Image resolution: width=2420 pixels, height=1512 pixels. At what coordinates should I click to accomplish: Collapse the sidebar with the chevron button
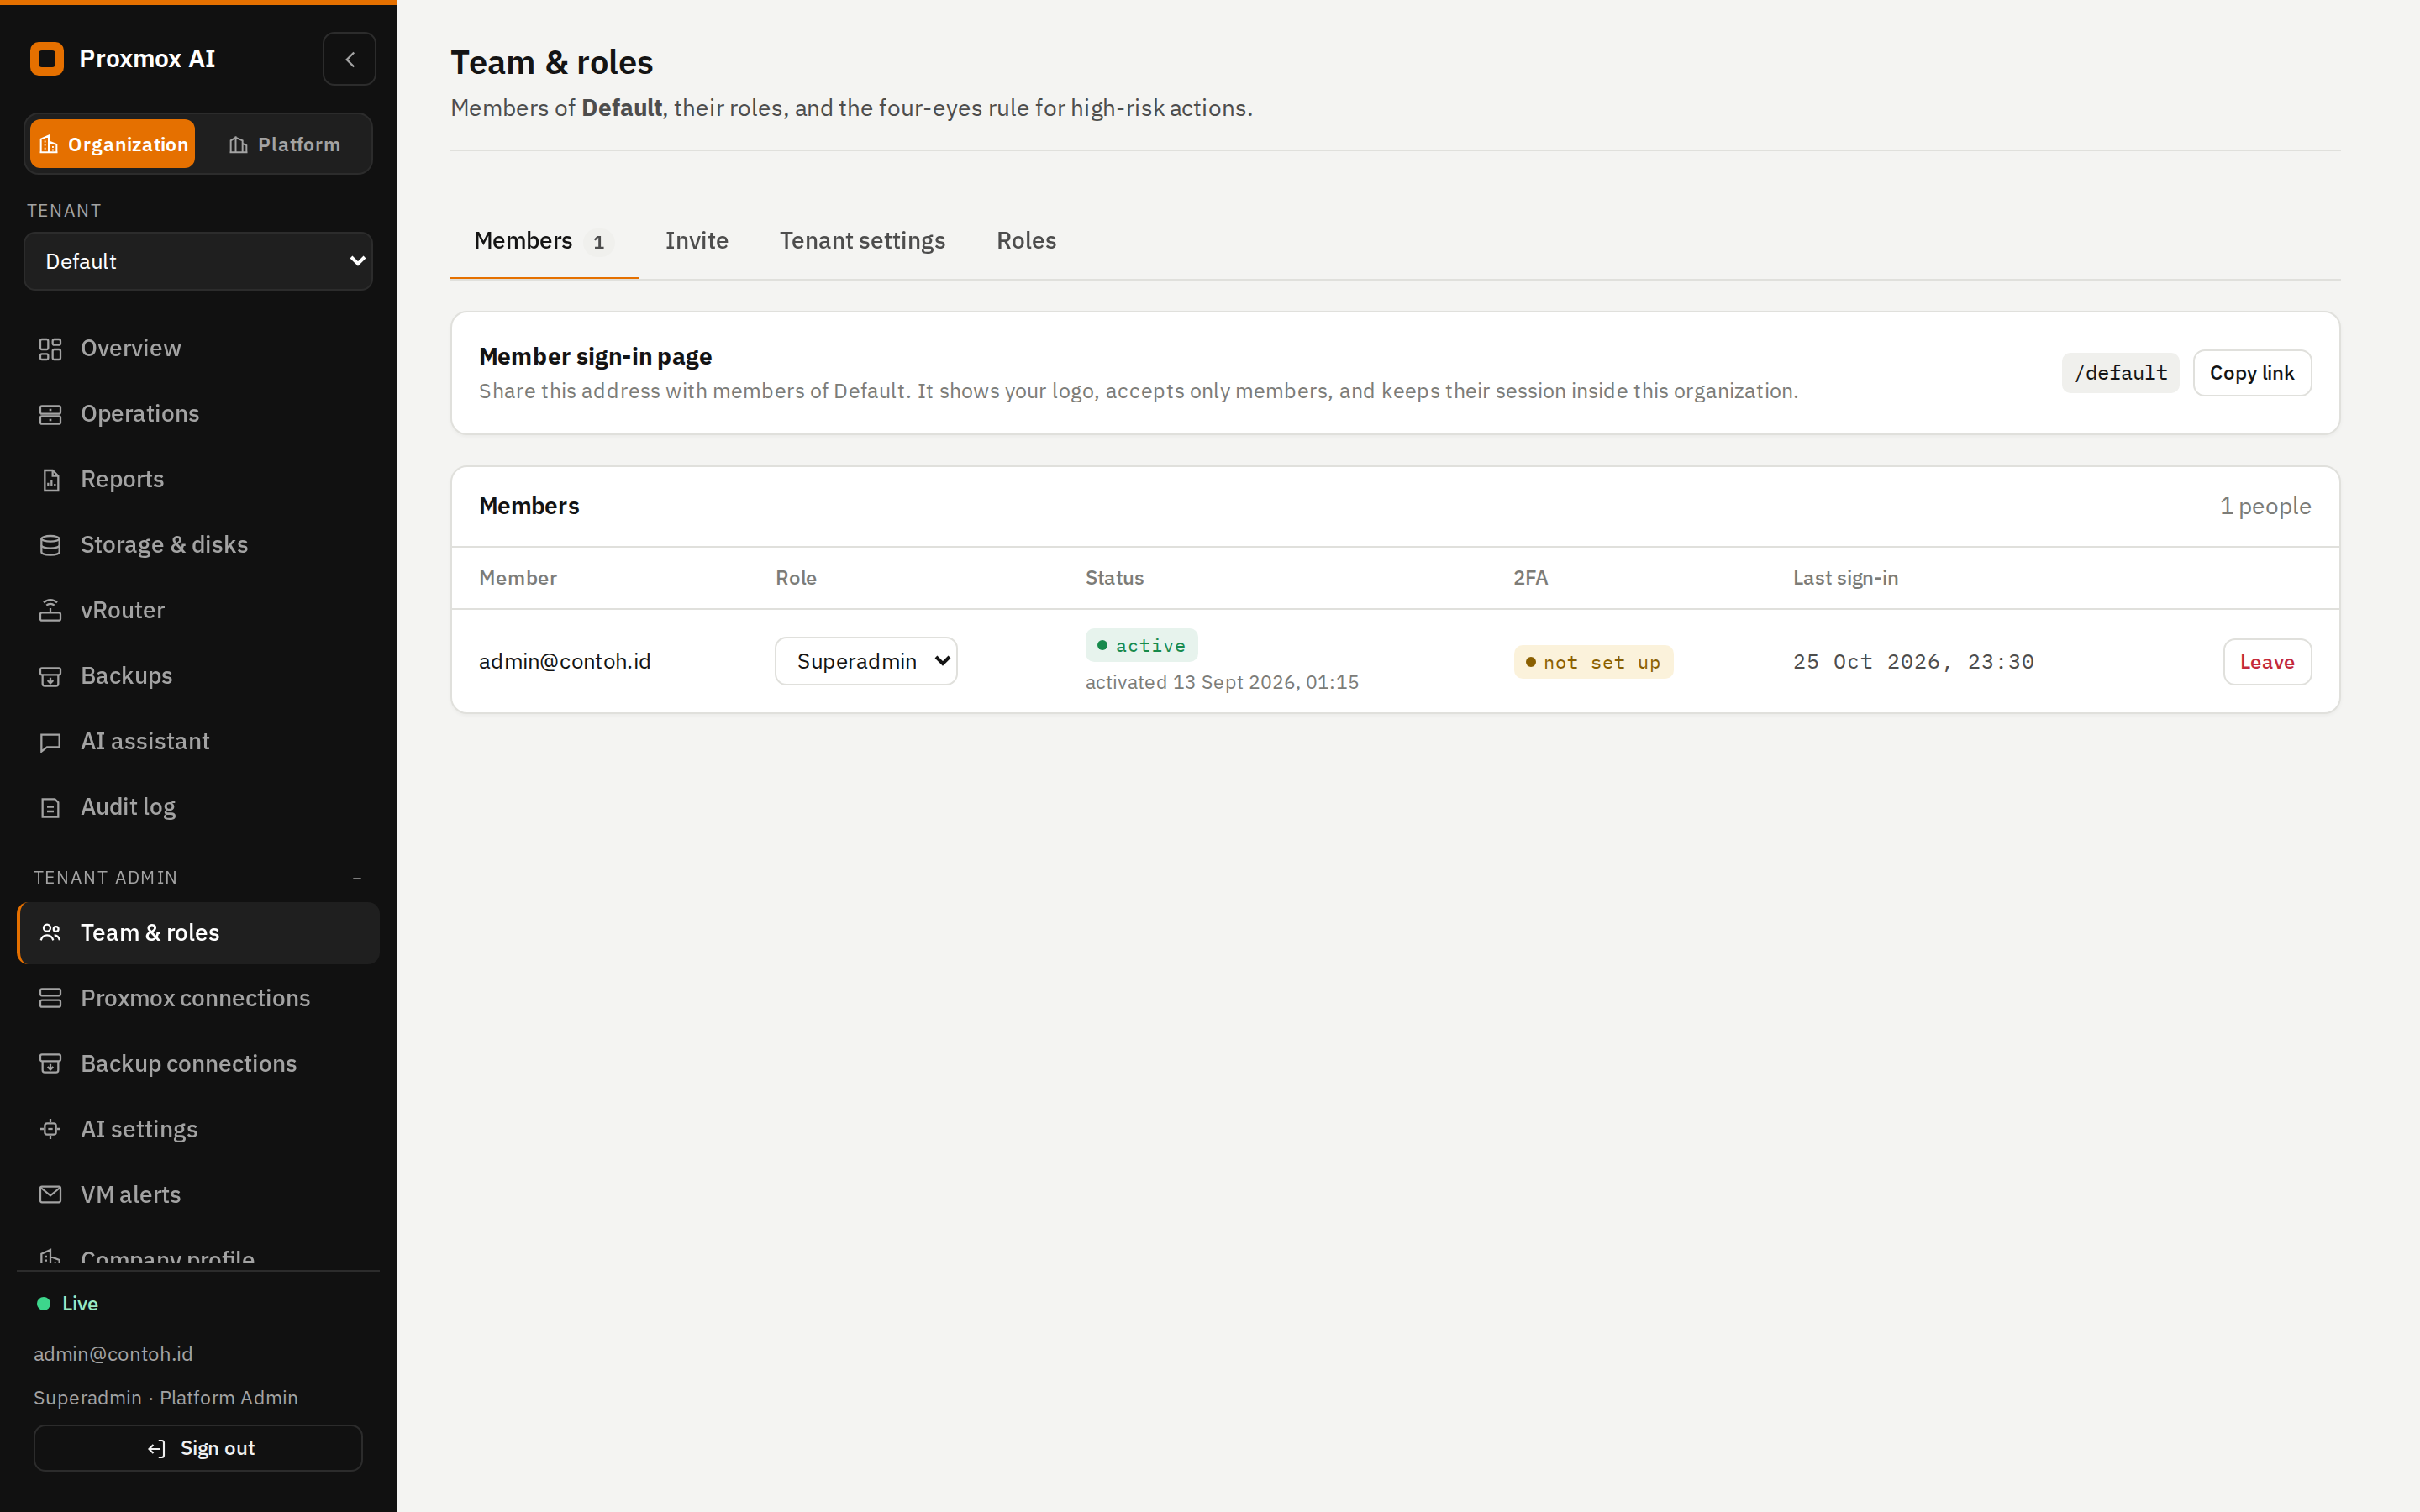pos(349,59)
